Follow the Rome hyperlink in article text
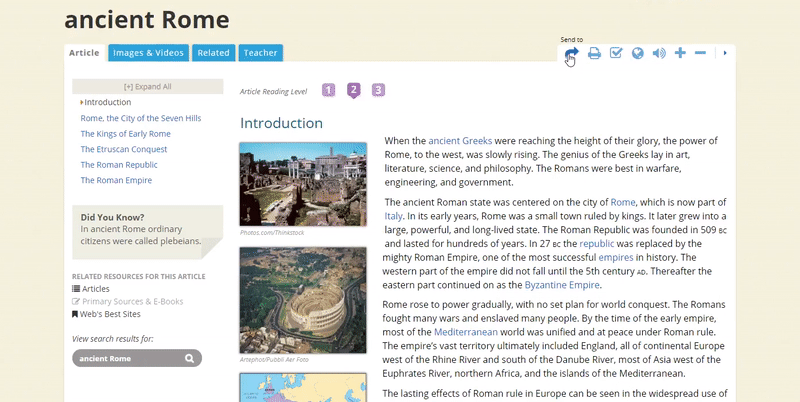The height and width of the screenshot is (402, 800). click(622, 202)
